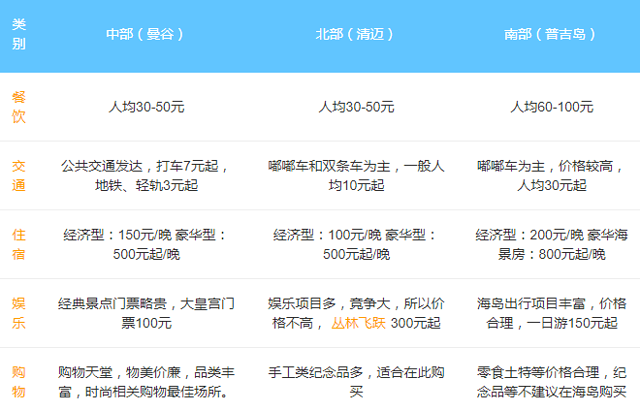640x411 pixels.
Task: Click the 类别 header cell
Action: 19,35
